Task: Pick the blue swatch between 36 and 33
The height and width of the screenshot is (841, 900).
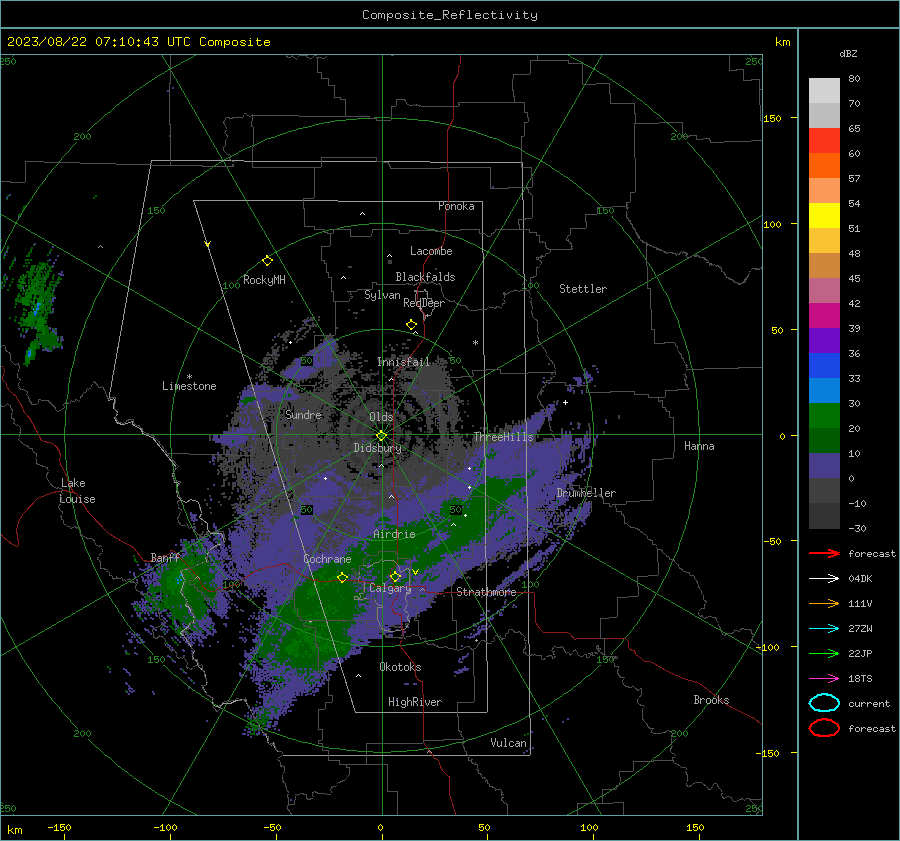Action: click(824, 365)
